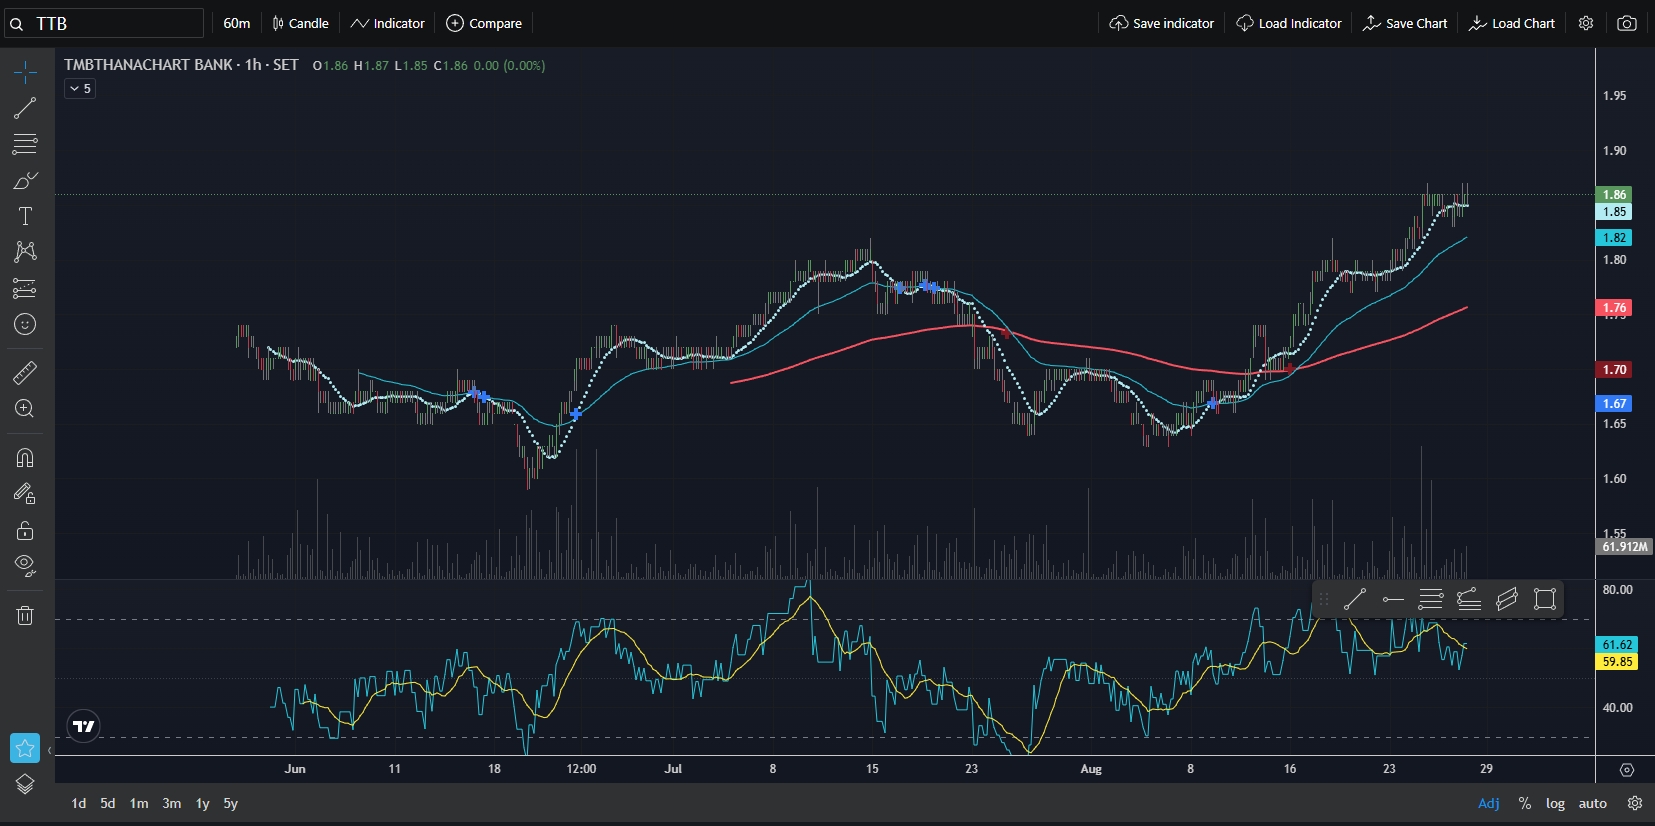
Task: Toggle hide all drawings eye icon
Action: pyautogui.click(x=25, y=566)
